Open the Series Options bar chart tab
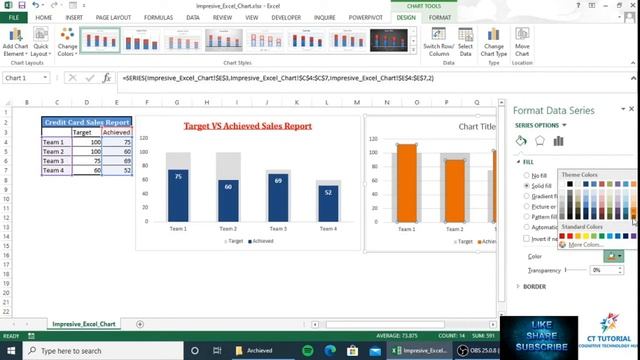 click(558, 141)
